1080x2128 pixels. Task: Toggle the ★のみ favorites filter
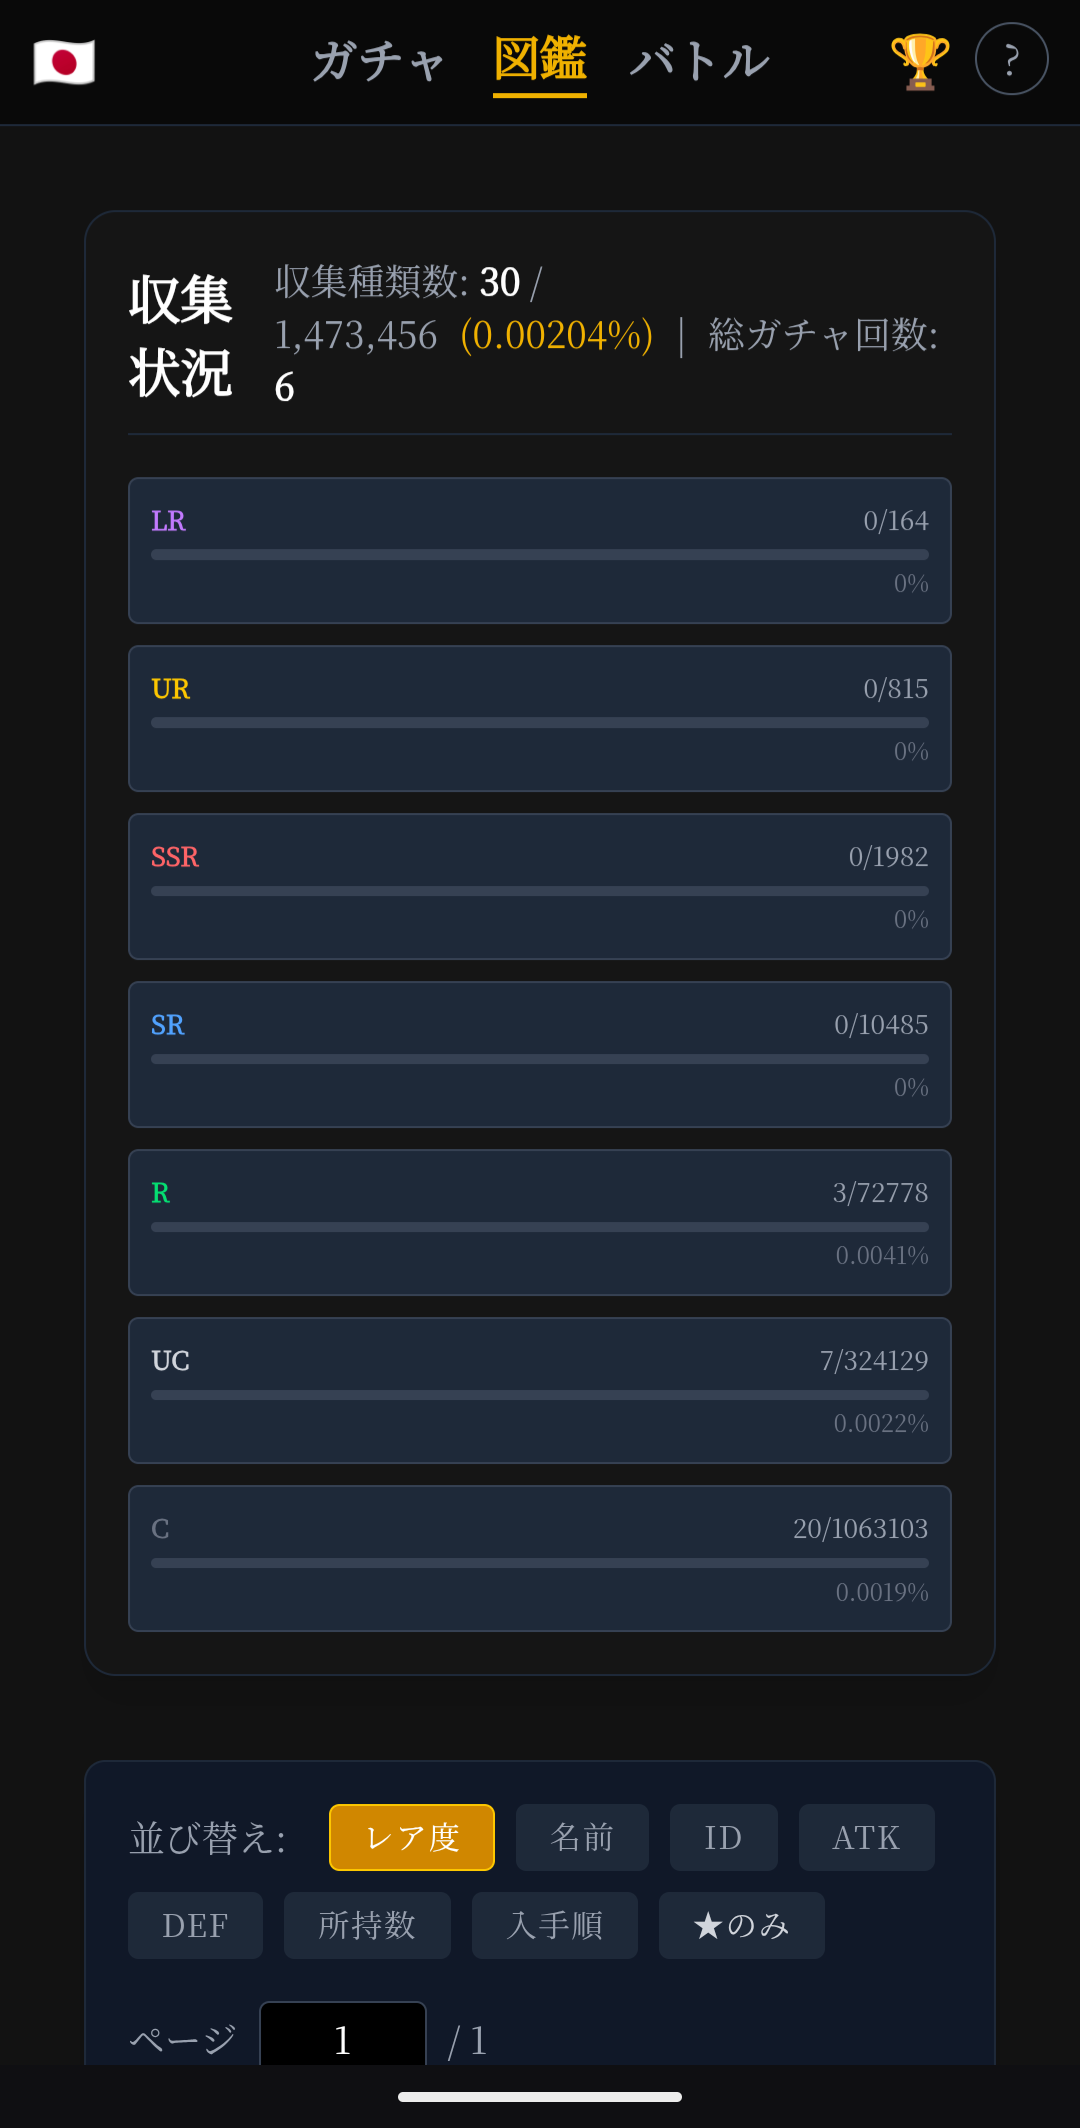click(741, 1925)
